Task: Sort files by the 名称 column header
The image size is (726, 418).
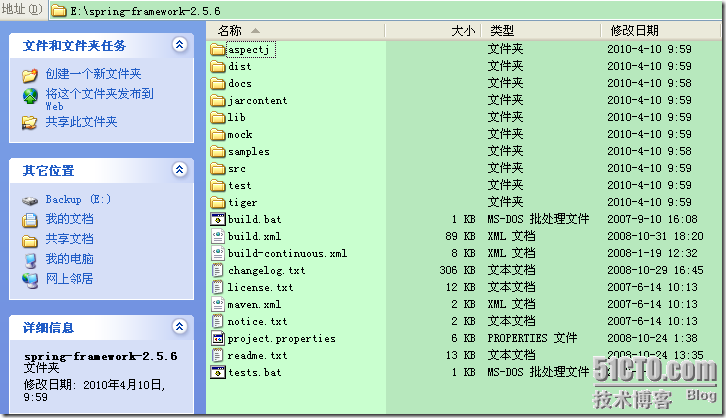Action: pyautogui.click(x=295, y=31)
